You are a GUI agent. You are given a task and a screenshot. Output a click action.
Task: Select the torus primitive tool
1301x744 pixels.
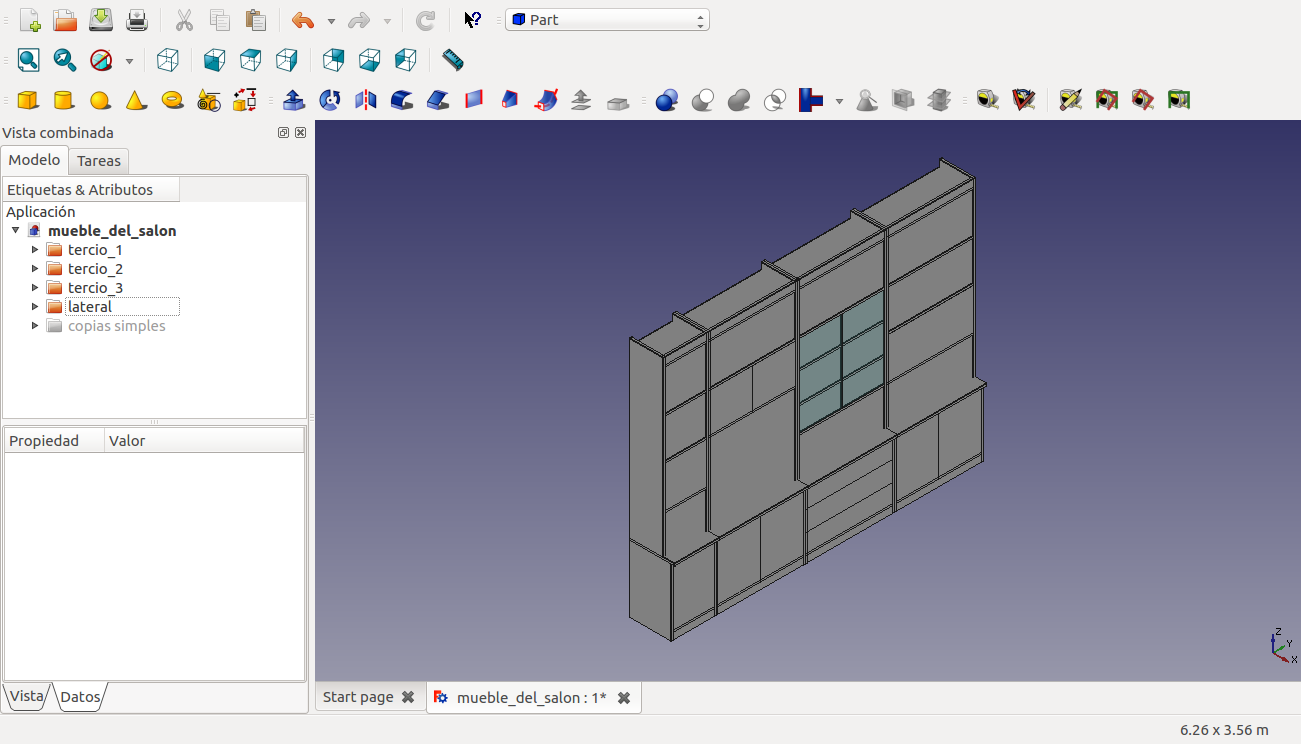click(172, 100)
